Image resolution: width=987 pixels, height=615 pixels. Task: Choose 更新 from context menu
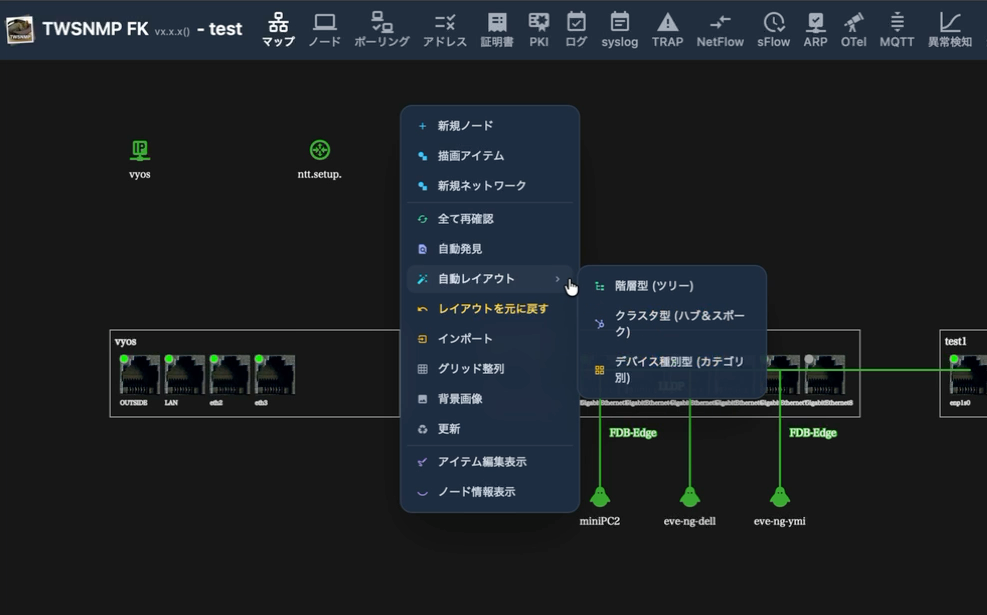pyautogui.click(x=490, y=429)
